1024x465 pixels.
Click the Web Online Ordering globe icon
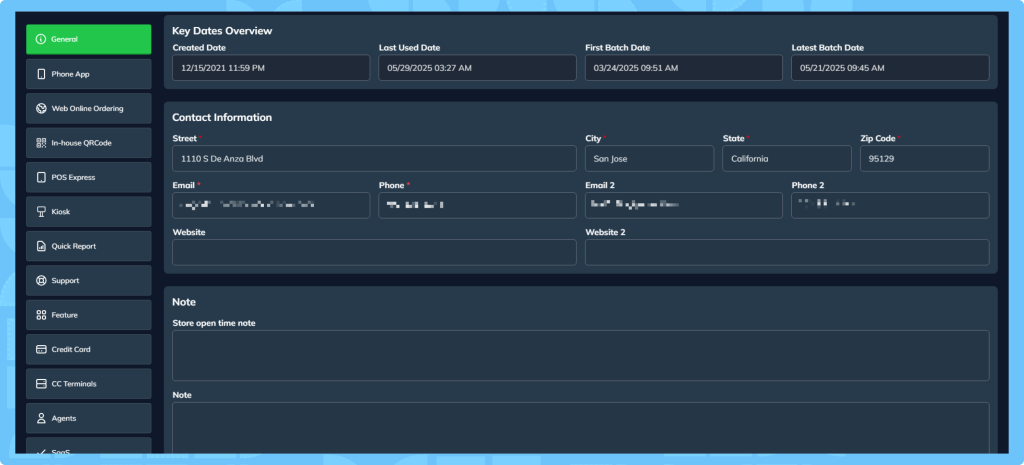pos(41,108)
